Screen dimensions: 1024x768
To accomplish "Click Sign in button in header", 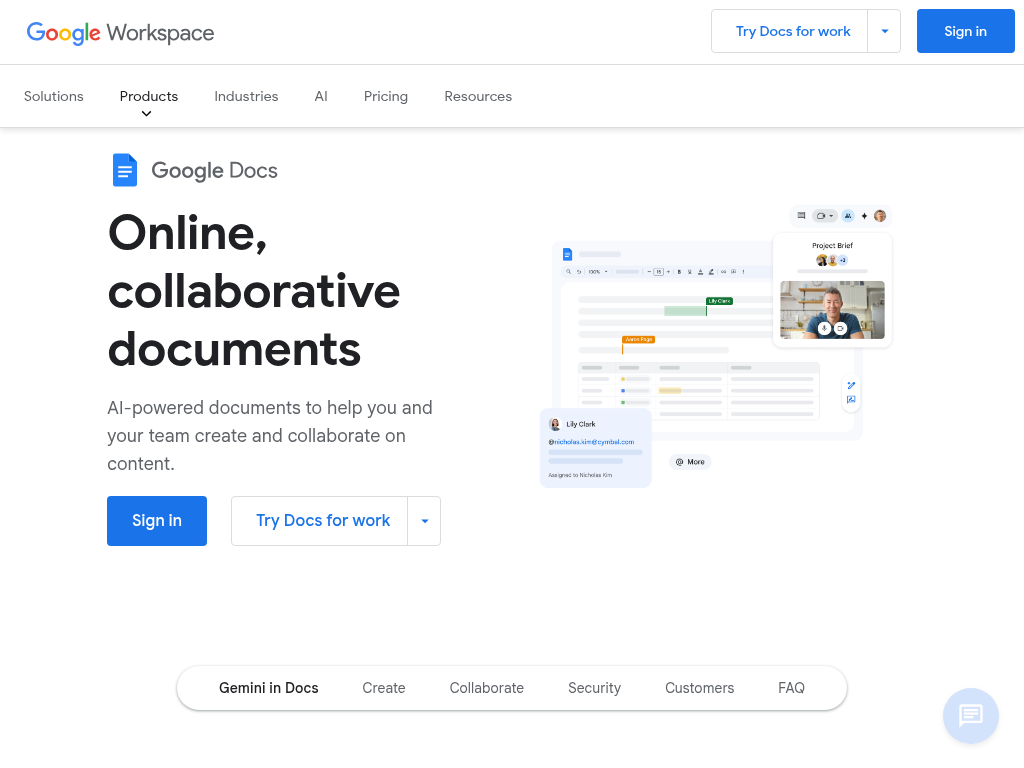I will (x=965, y=31).
